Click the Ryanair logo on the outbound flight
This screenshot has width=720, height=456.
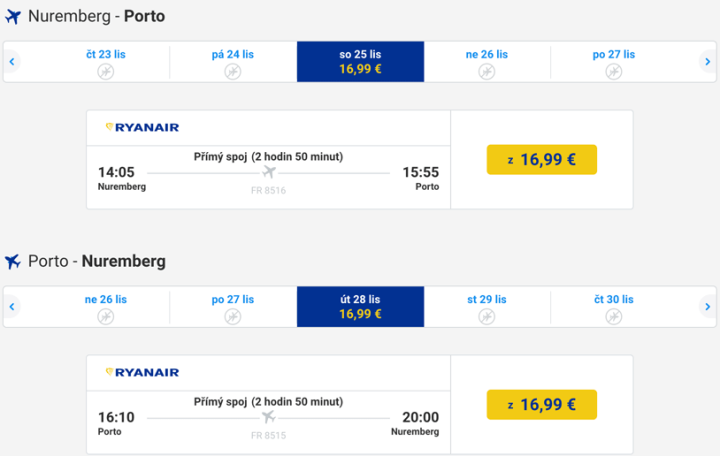pos(142,127)
